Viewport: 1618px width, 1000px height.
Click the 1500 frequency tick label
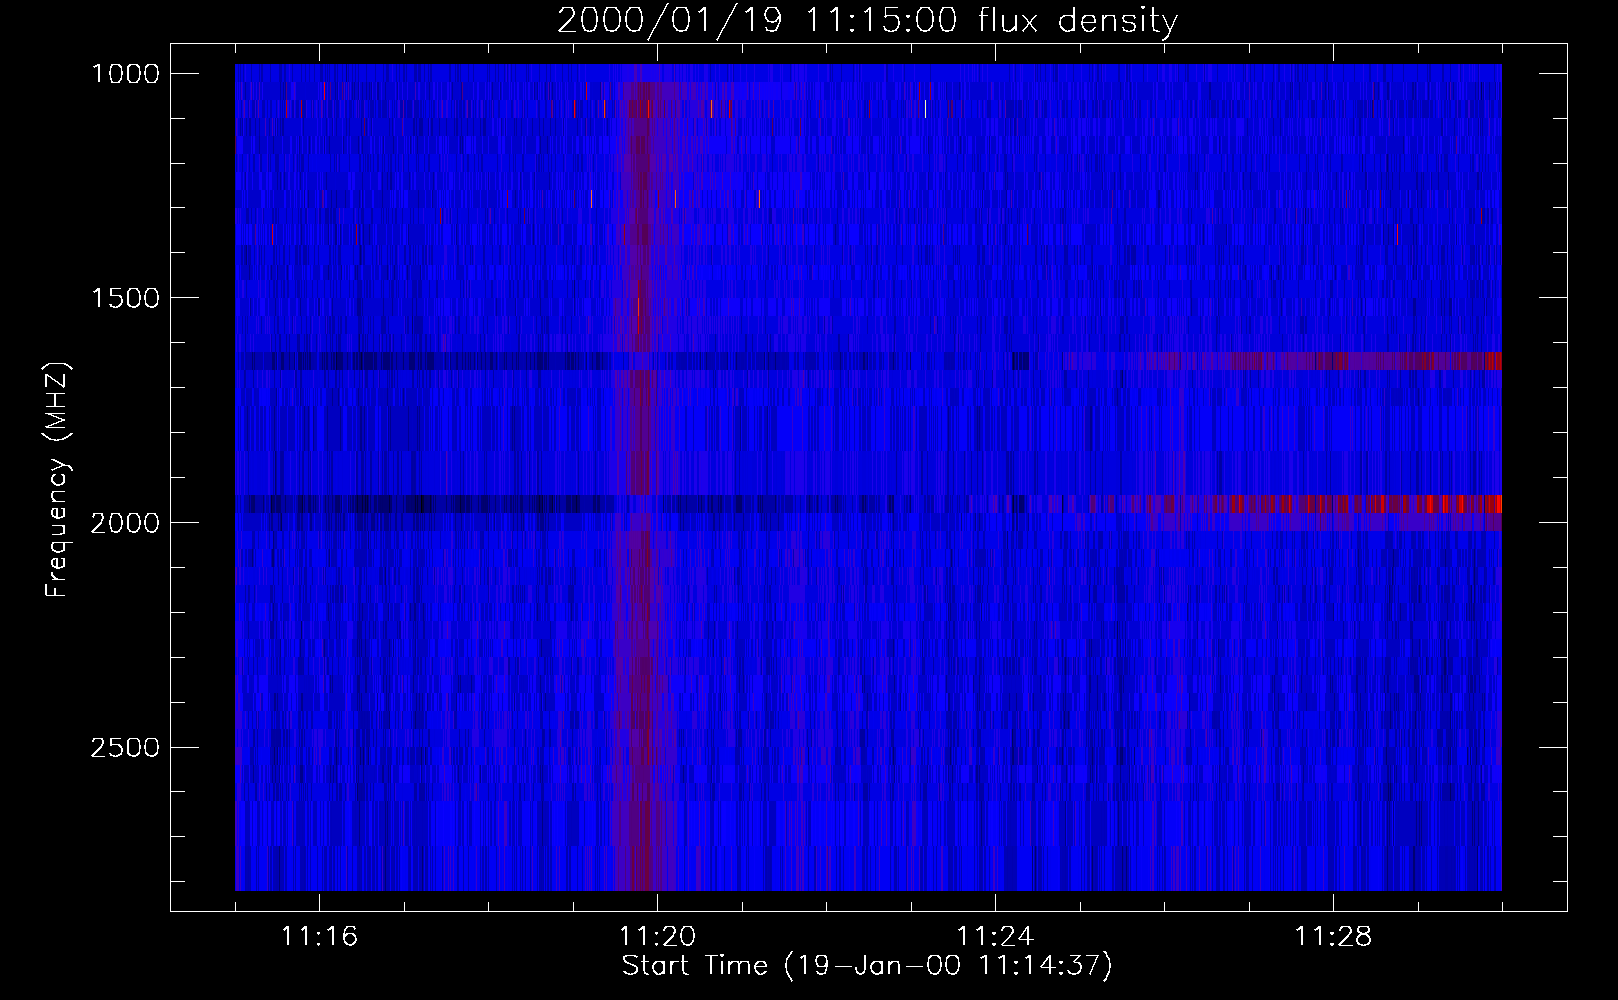point(125,298)
